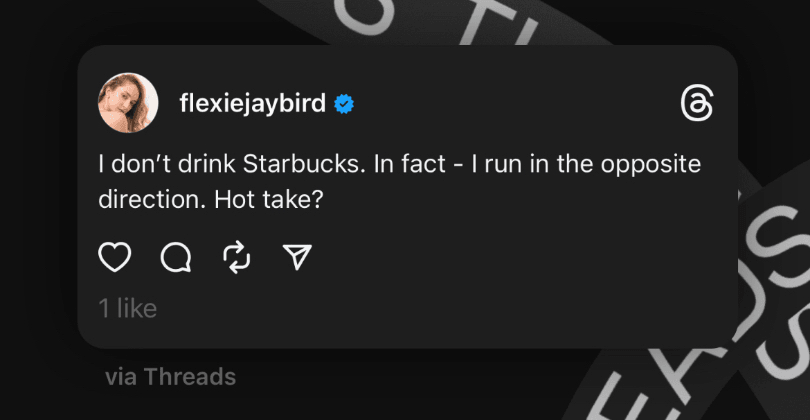810x420 pixels.
Task: Open flexiejaybird's profile picture
Action: [127, 103]
